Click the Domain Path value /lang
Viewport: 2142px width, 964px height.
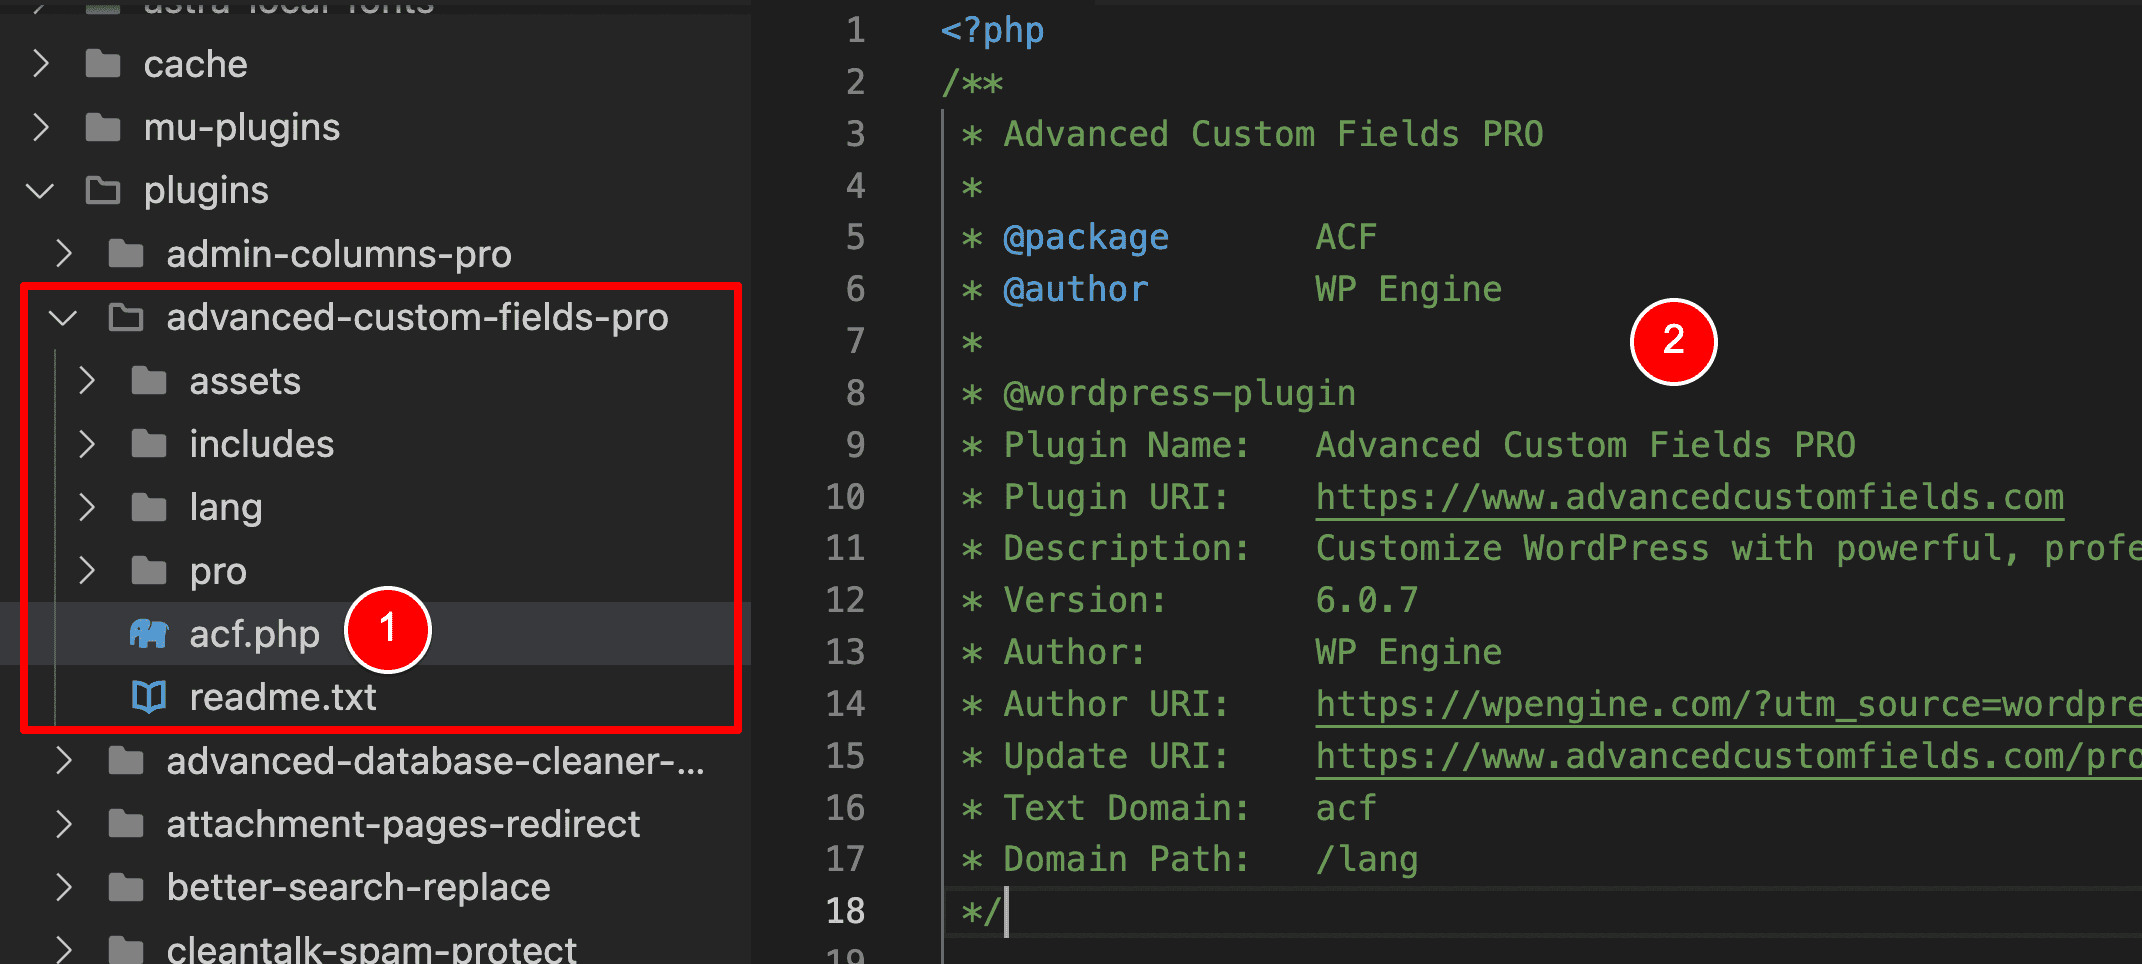click(1366, 860)
